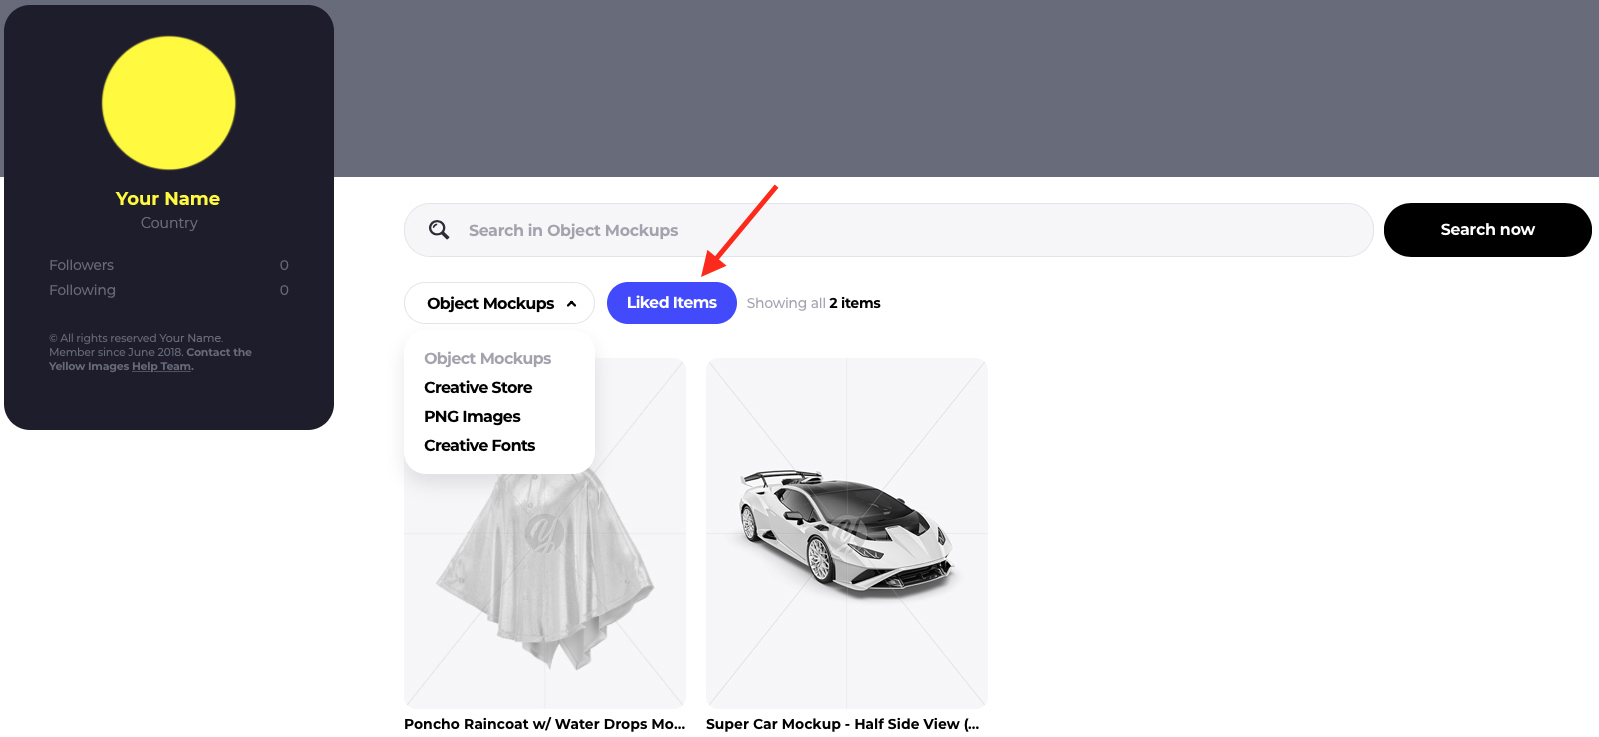Image resolution: width=1599 pixels, height=737 pixels.
Task: Click the Liked Items button
Action: [x=672, y=303]
